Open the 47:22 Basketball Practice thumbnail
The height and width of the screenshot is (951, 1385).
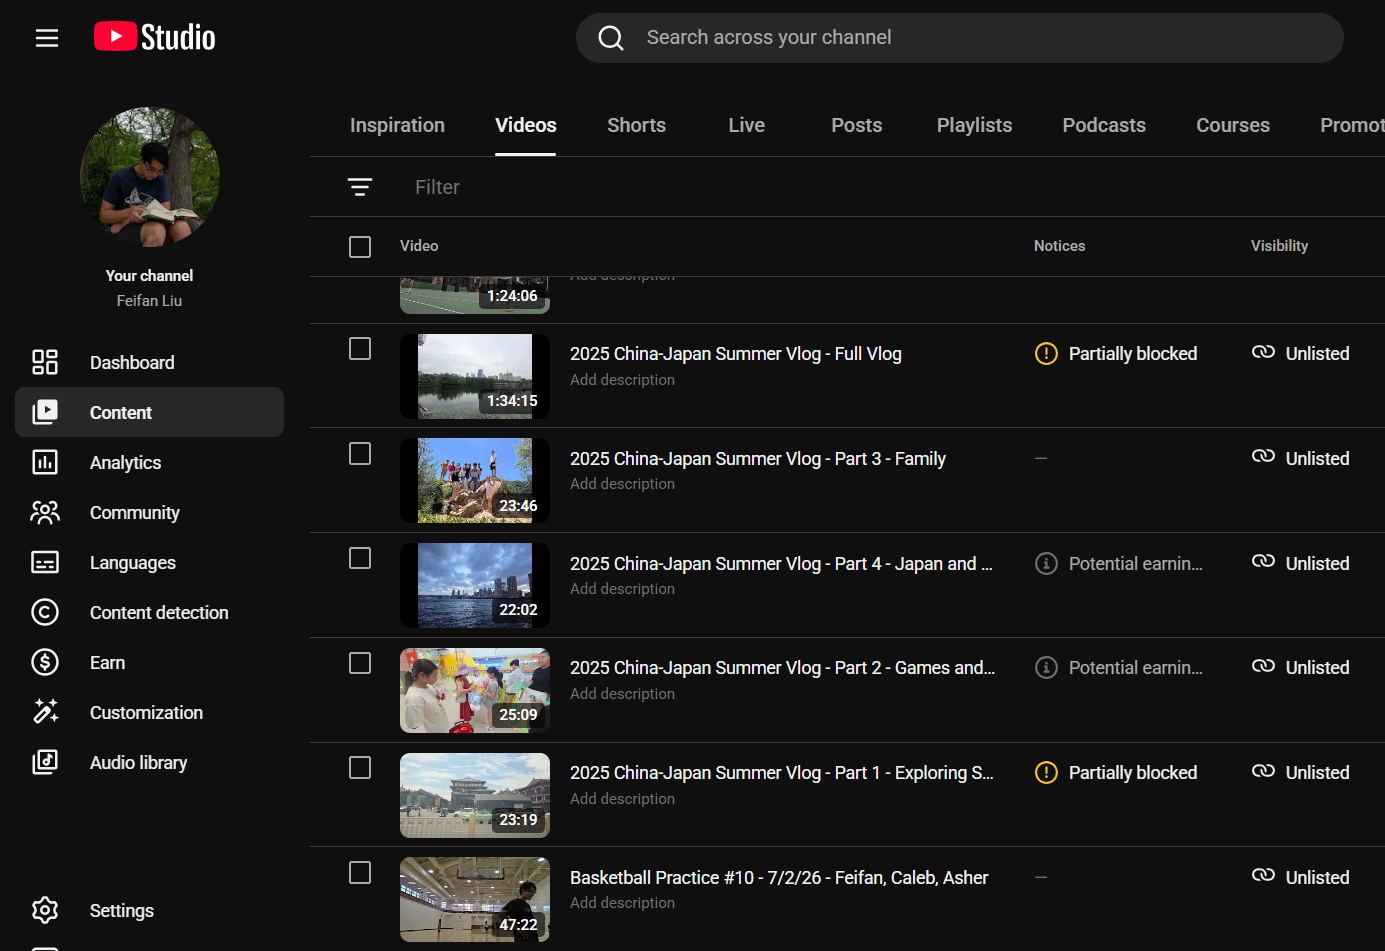pos(475,900)
